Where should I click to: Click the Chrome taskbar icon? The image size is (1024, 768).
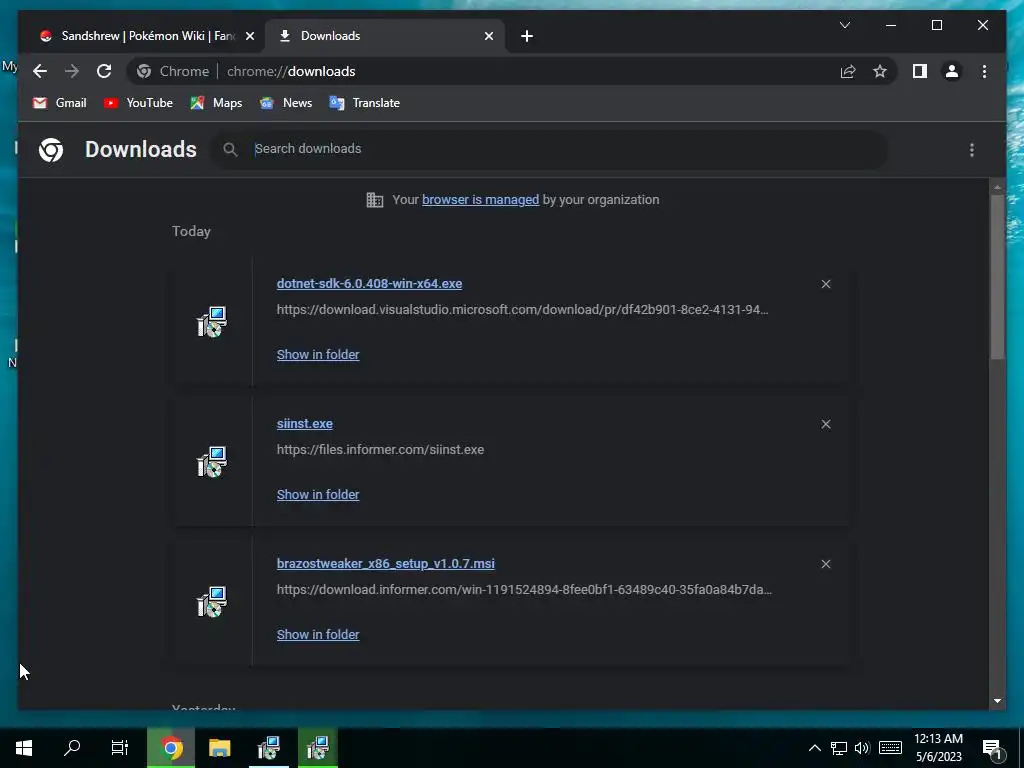[171, 748]
